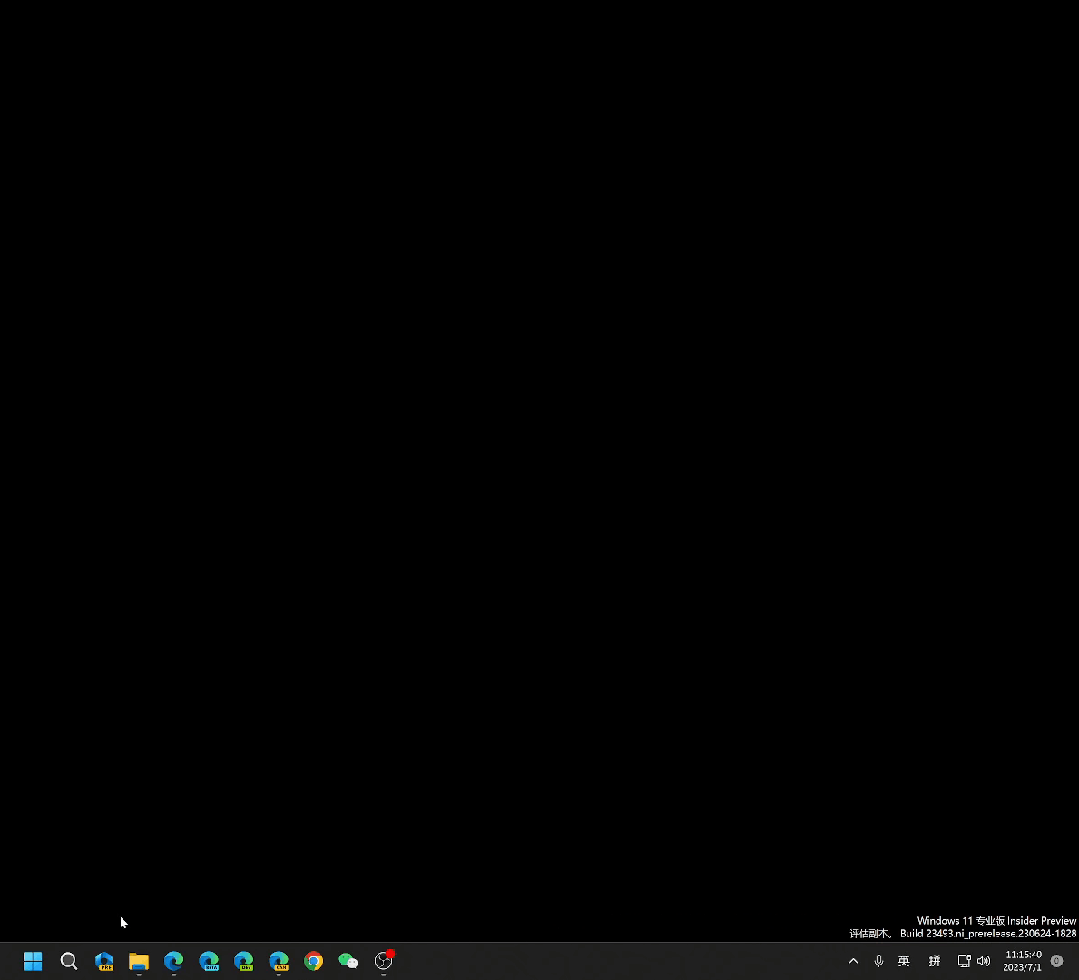Screen dimensions: 1079x980
Task: Open WeChat from the taskbar
Action: (x=348, y=961)
